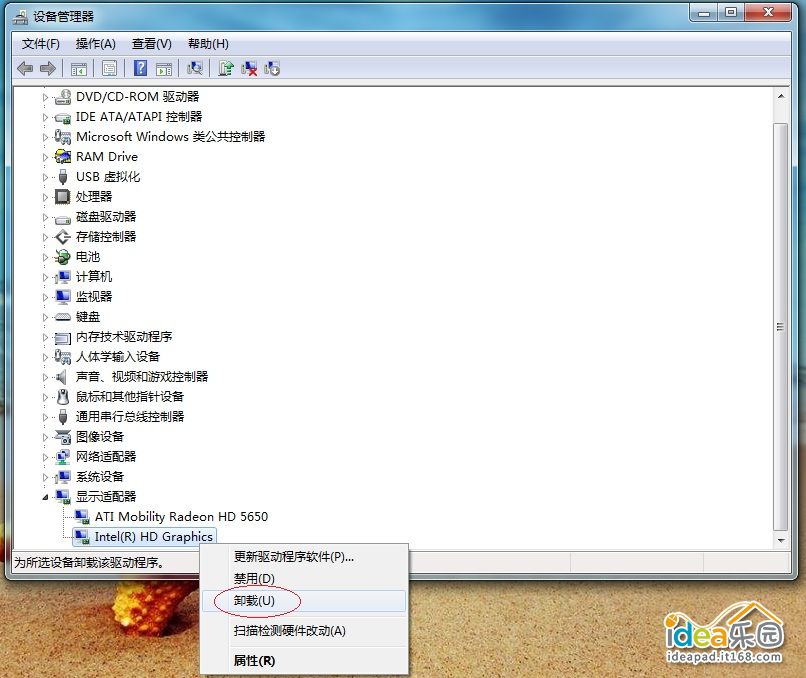Click the 声音、视频和游戏控制器 speaker icon
This screenshot has height=678, width=806.
click(62, 377)
